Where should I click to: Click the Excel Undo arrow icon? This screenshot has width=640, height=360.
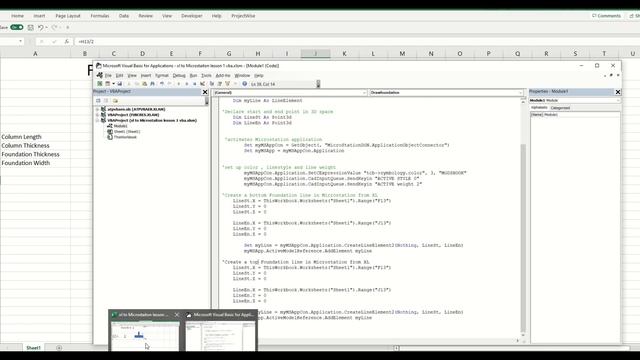pyautogui.click(x=40, y=27)
